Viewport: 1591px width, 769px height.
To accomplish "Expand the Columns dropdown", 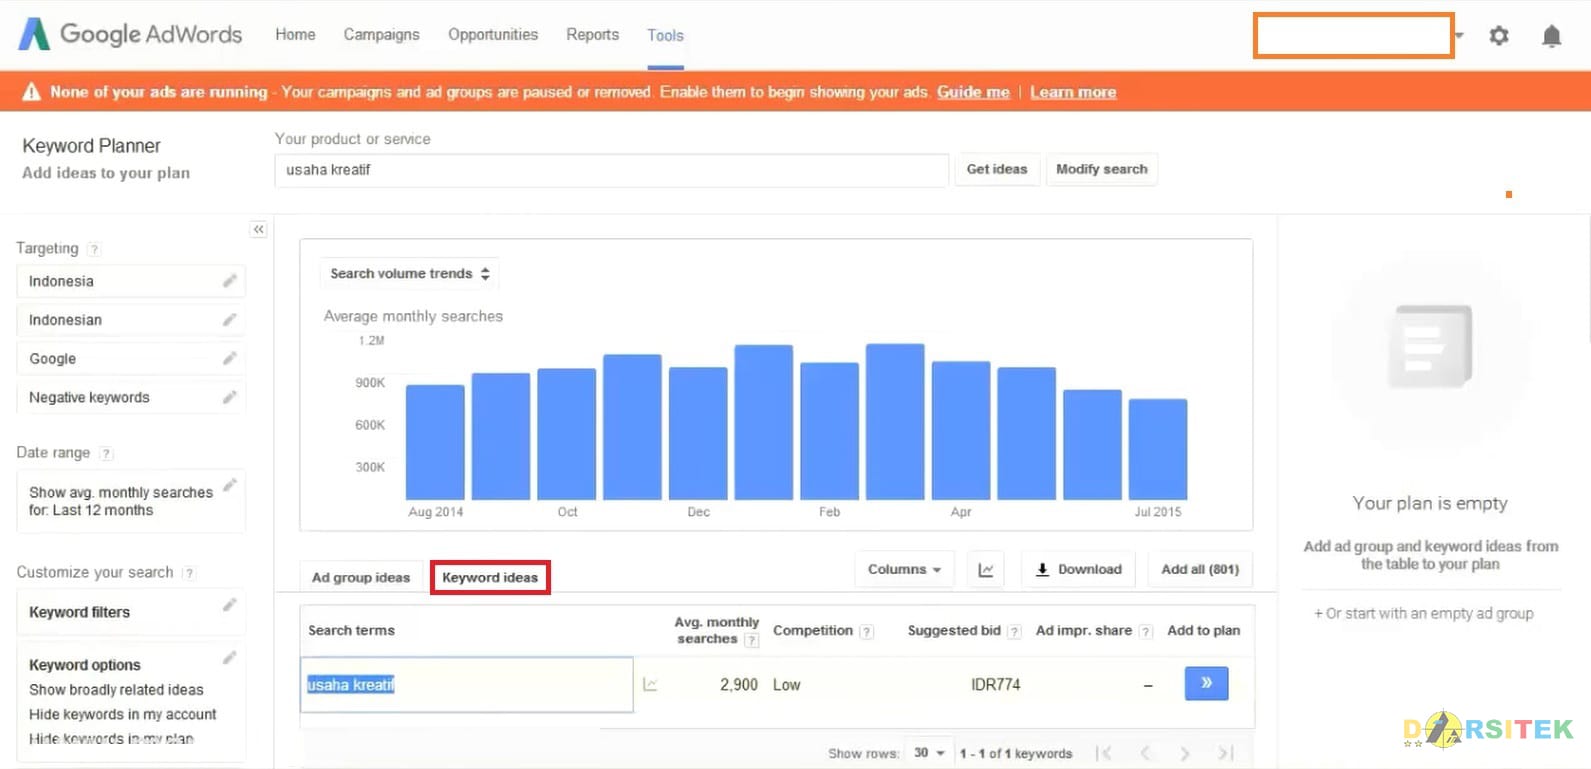I will pyautogui.click(x=904, y=570).
